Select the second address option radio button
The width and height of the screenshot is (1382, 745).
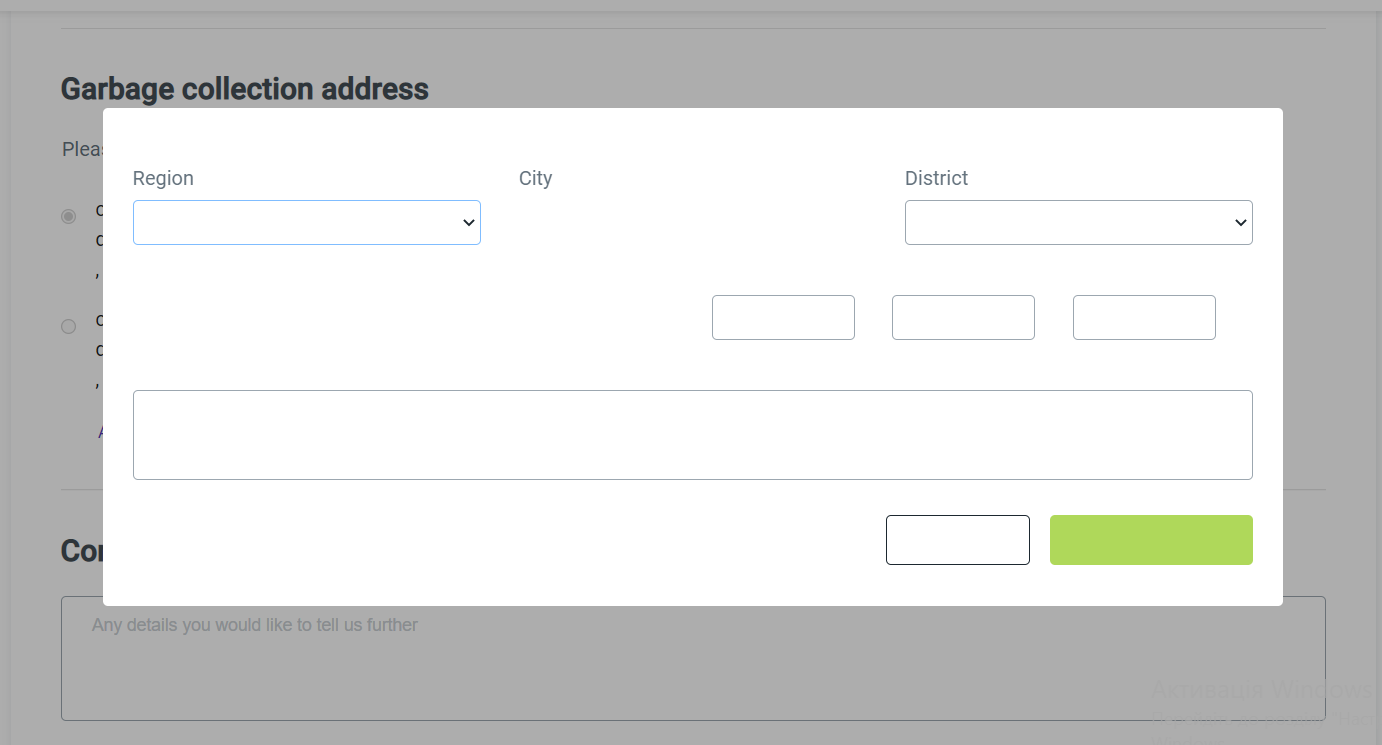coord(68,326)
